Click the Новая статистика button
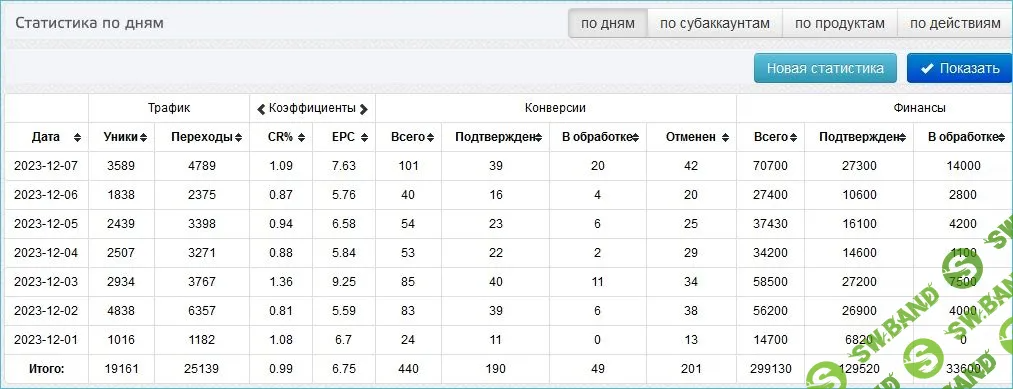Screen dimensions: 1013x389 pyautogui.click(x=825, y=68)
